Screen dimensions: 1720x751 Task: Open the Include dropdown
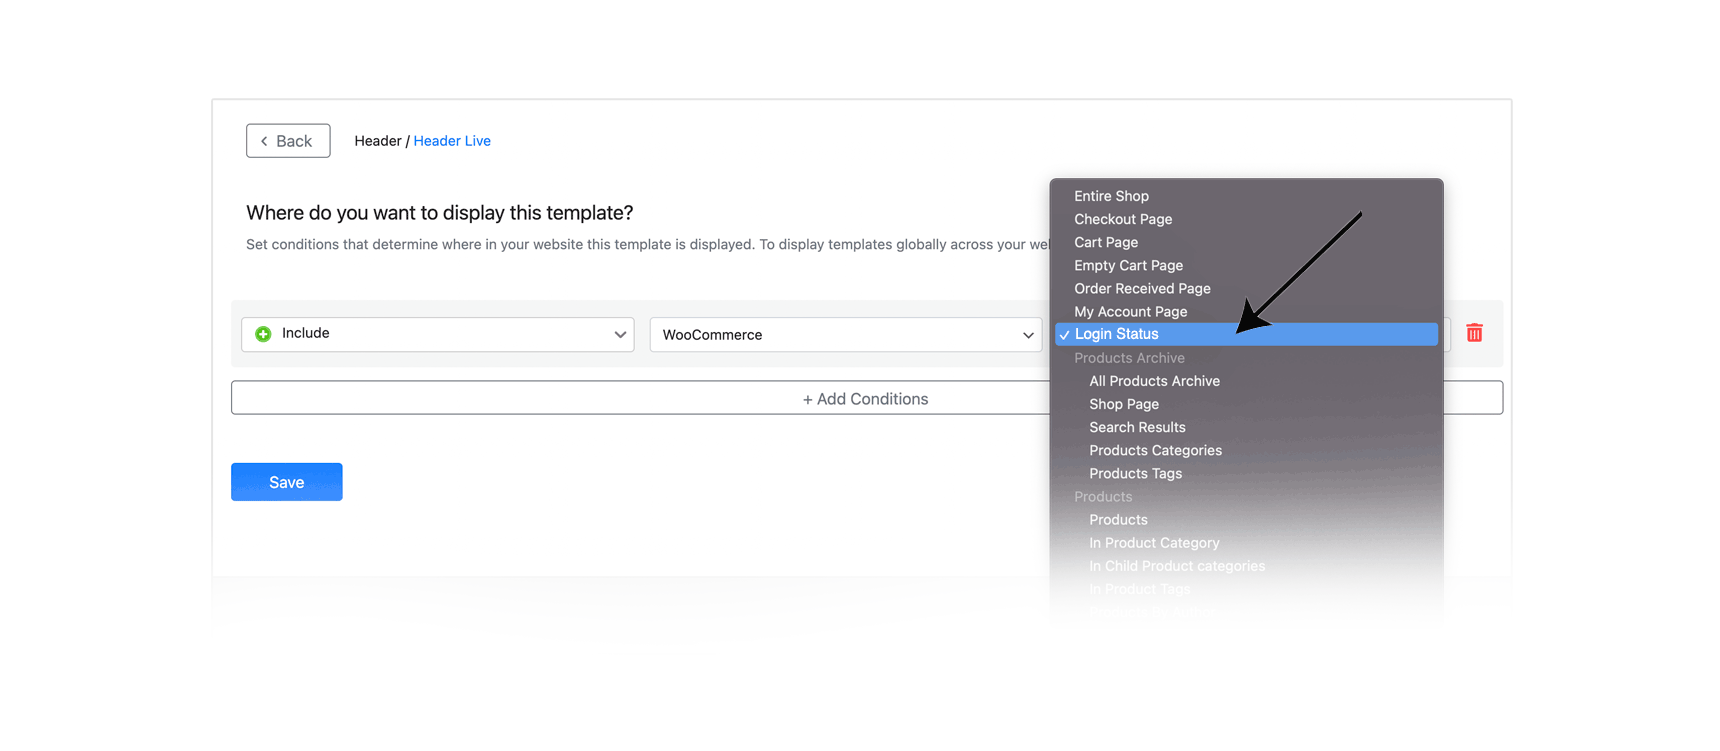pos(438,334)
